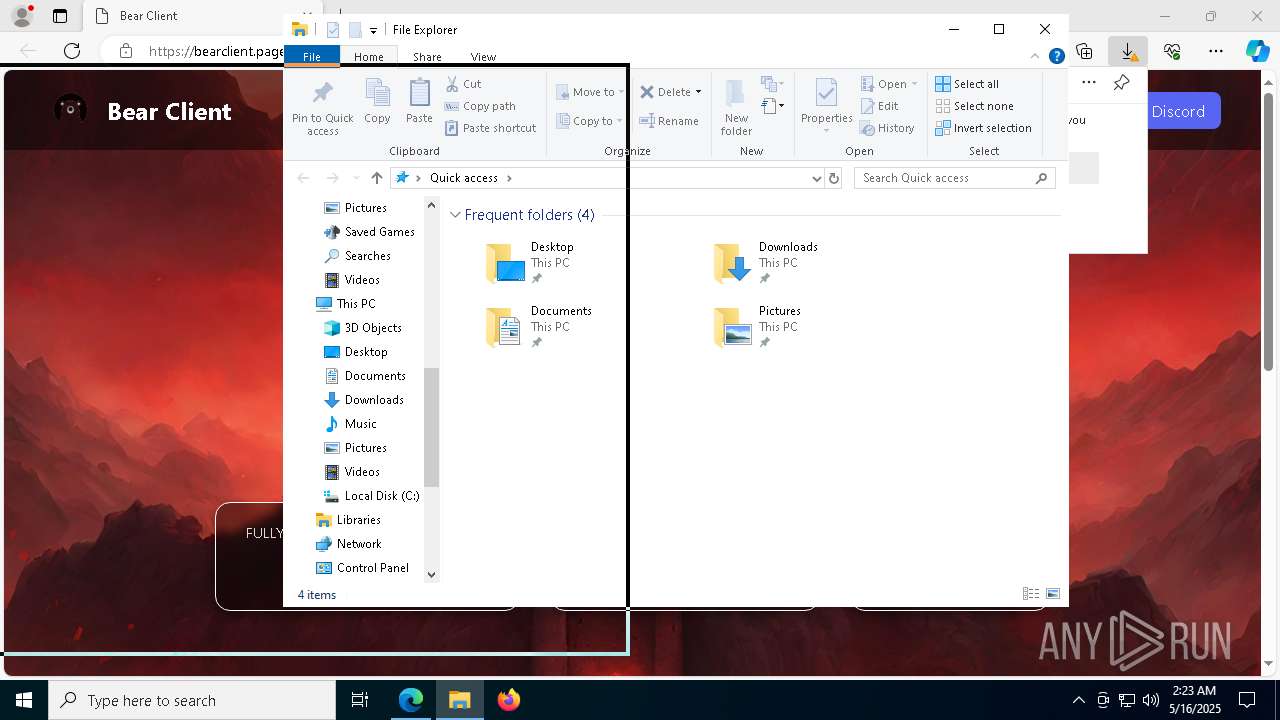The height and width of the screenshot is (720, 1280).
Task: Collapse the ribbon with the chevron
Action: [1035, 57]
